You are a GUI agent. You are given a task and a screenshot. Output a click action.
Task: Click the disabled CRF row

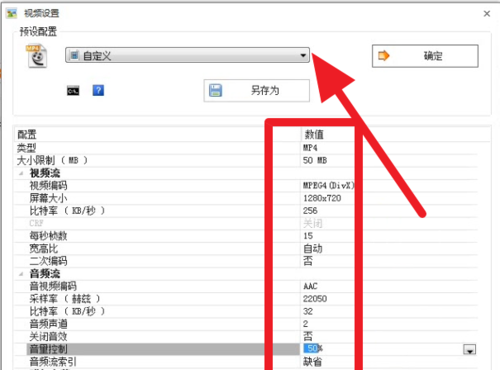pyautogui.click(x=246, y=223)
